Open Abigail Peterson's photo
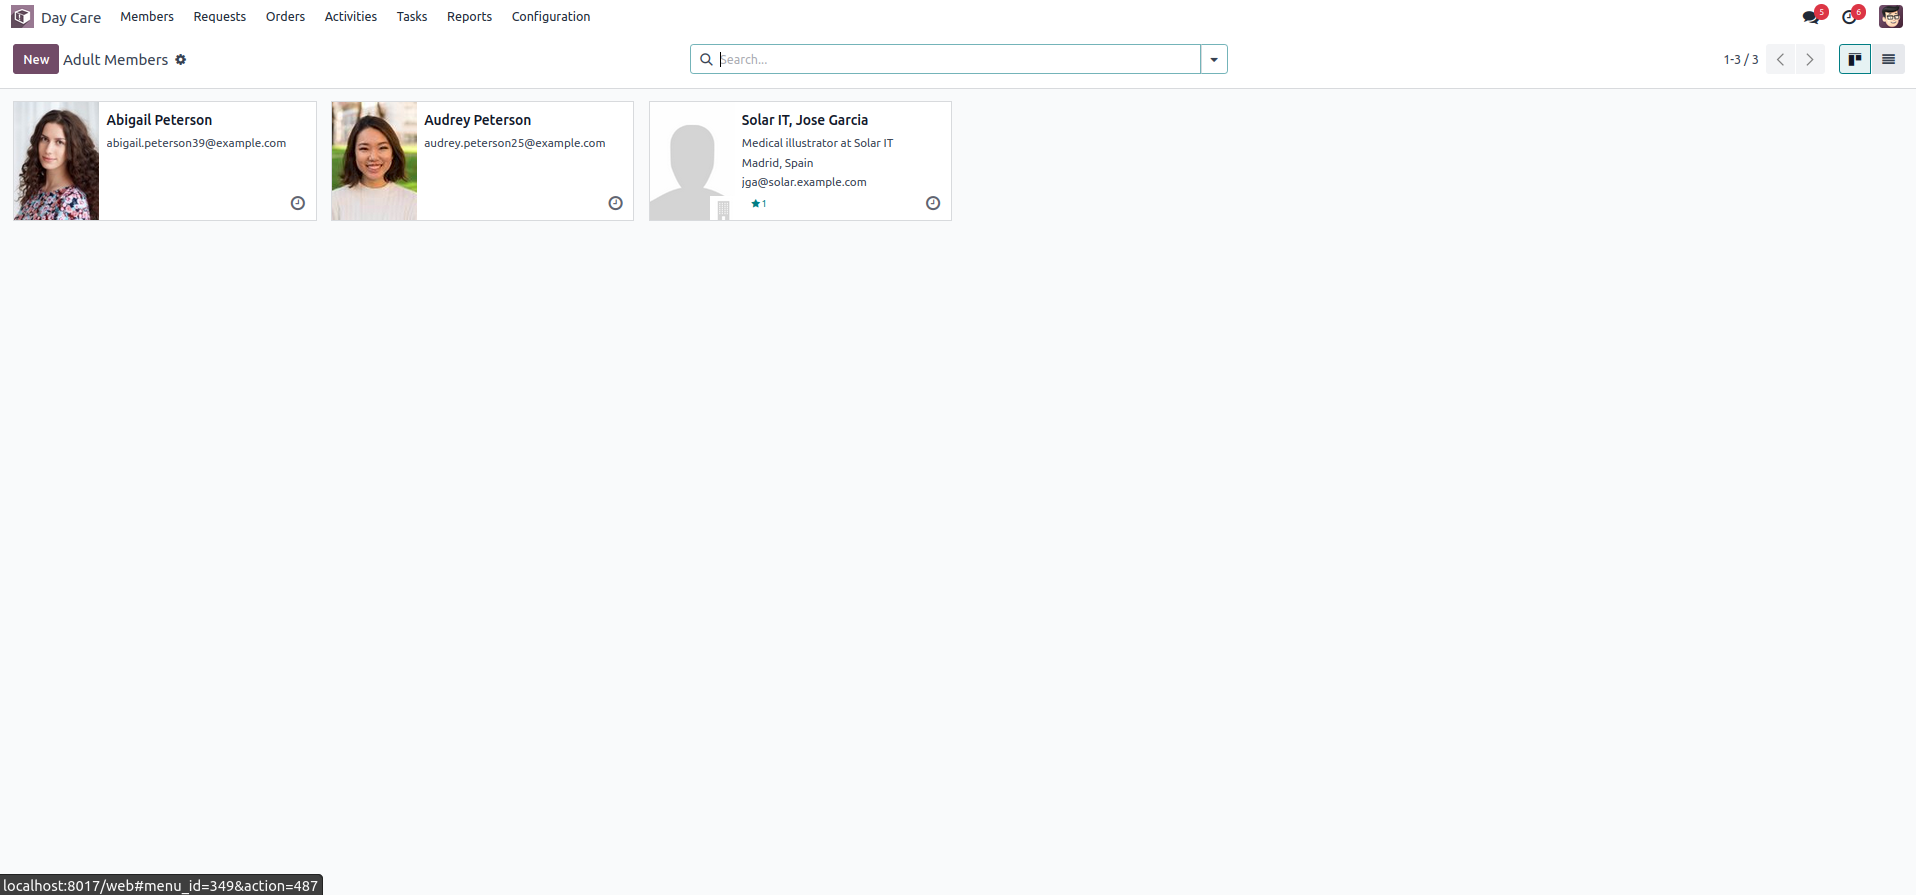 coord(56,161)
